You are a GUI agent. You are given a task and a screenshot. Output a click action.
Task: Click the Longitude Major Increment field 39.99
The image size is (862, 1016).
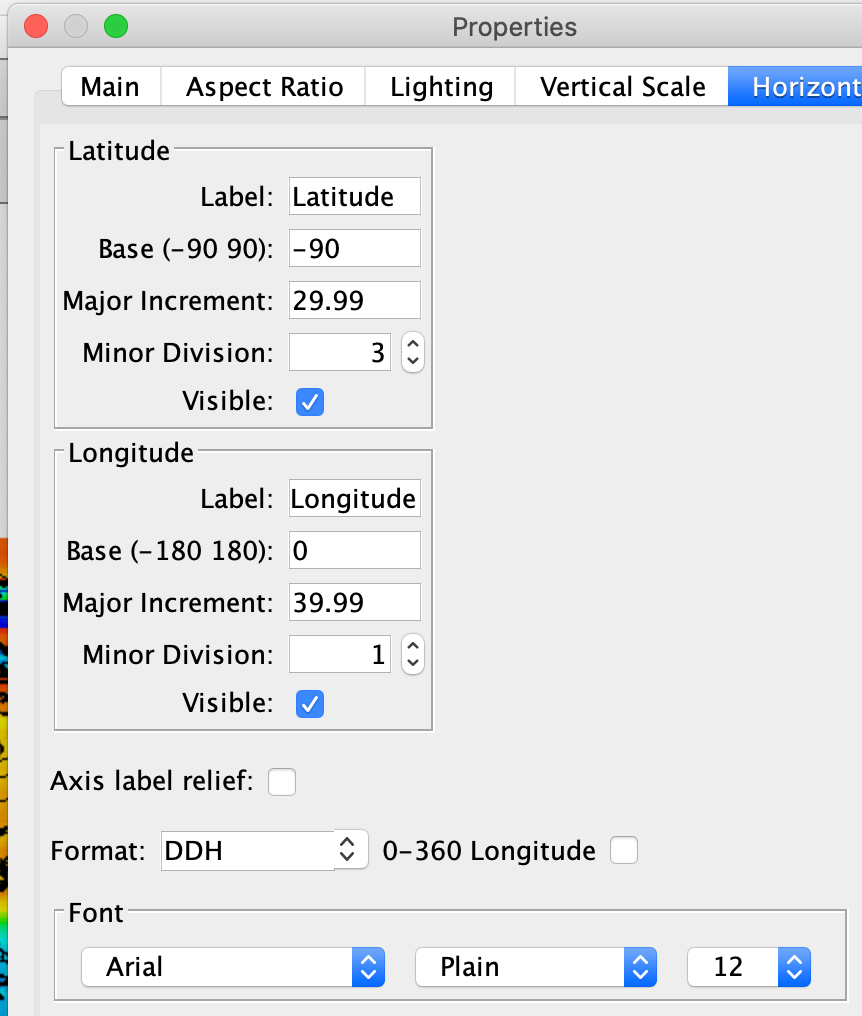(354, 603)
